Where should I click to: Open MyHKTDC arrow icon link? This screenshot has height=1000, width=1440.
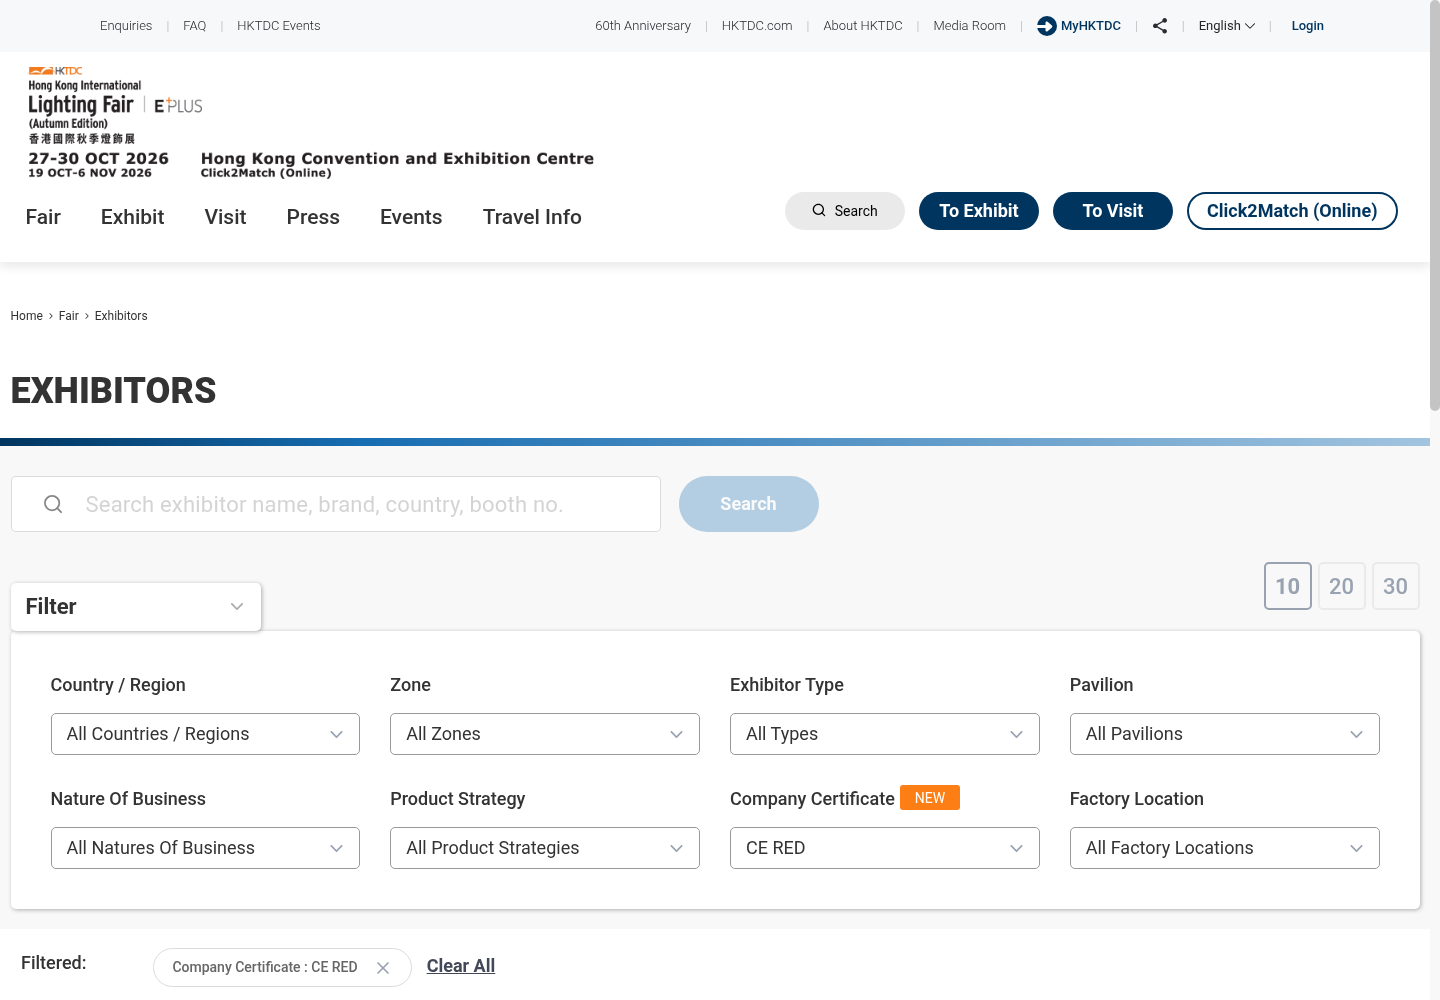coord(1046,26)
